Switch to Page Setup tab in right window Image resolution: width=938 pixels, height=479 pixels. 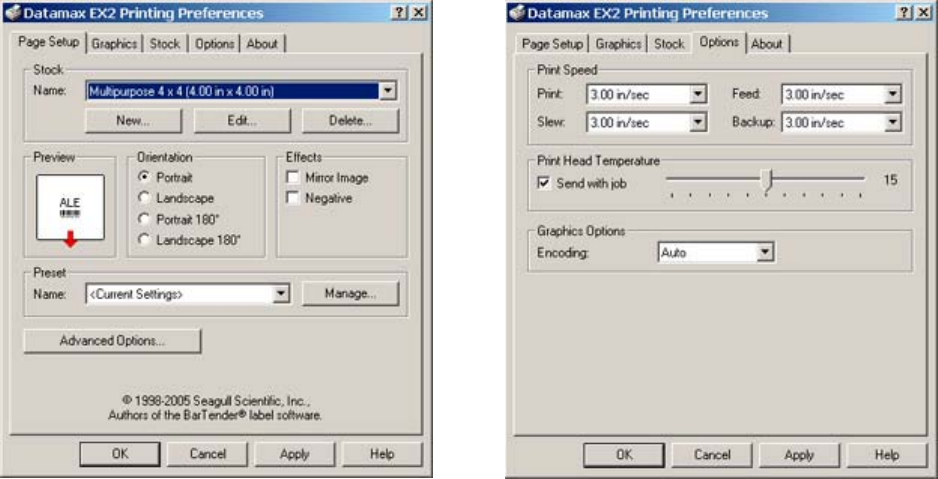tap(552, 44)
